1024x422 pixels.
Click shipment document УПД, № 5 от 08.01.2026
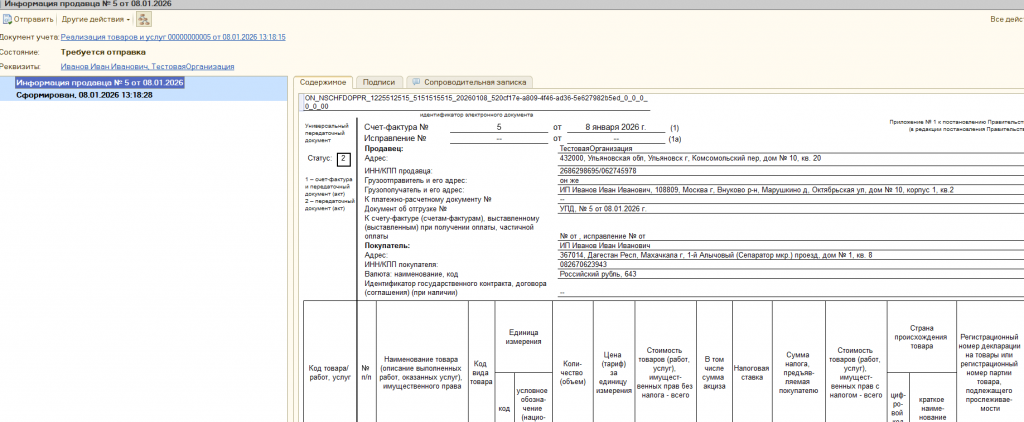pyautogui.click(x=603, y=208)
